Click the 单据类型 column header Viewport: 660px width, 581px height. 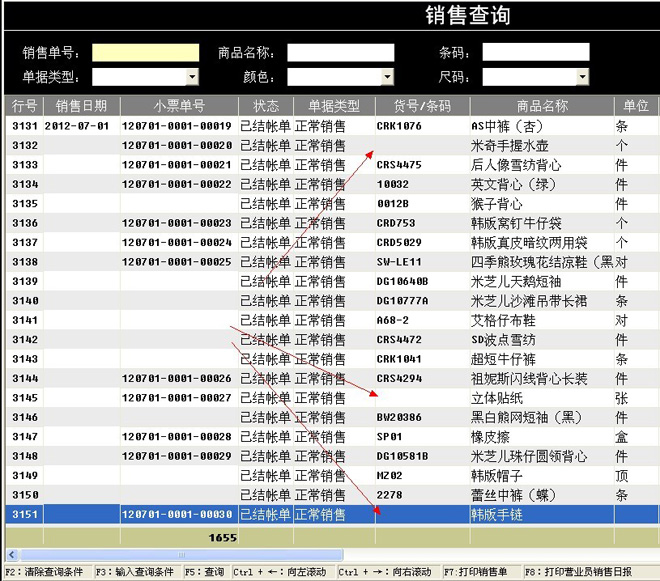(334, 106)
